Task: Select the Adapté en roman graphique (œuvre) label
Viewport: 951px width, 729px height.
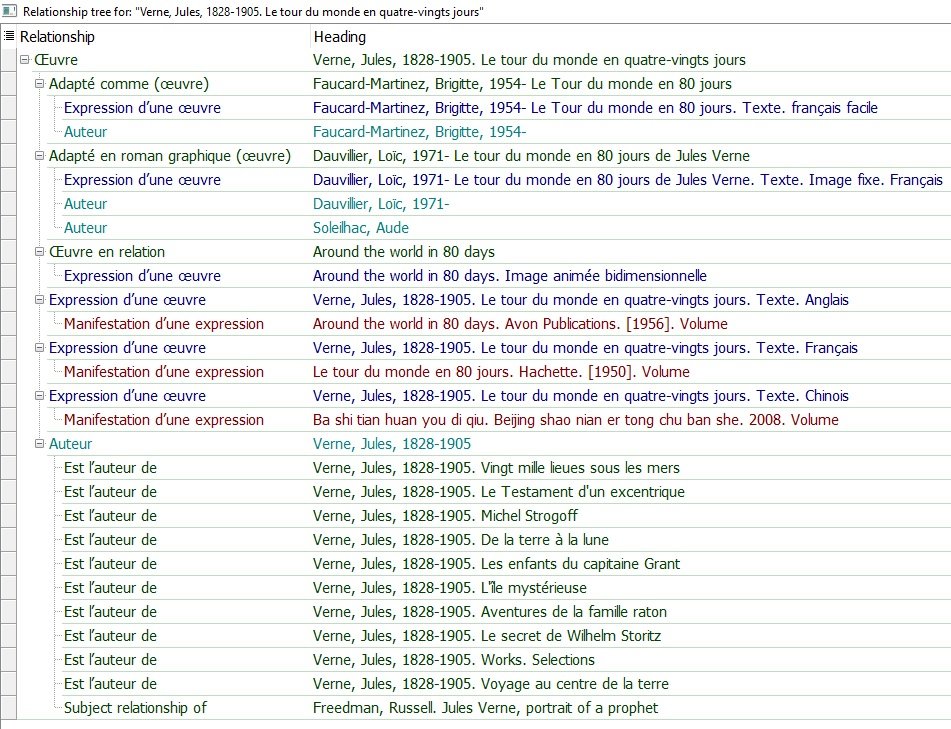Action: tap(170, 156)
